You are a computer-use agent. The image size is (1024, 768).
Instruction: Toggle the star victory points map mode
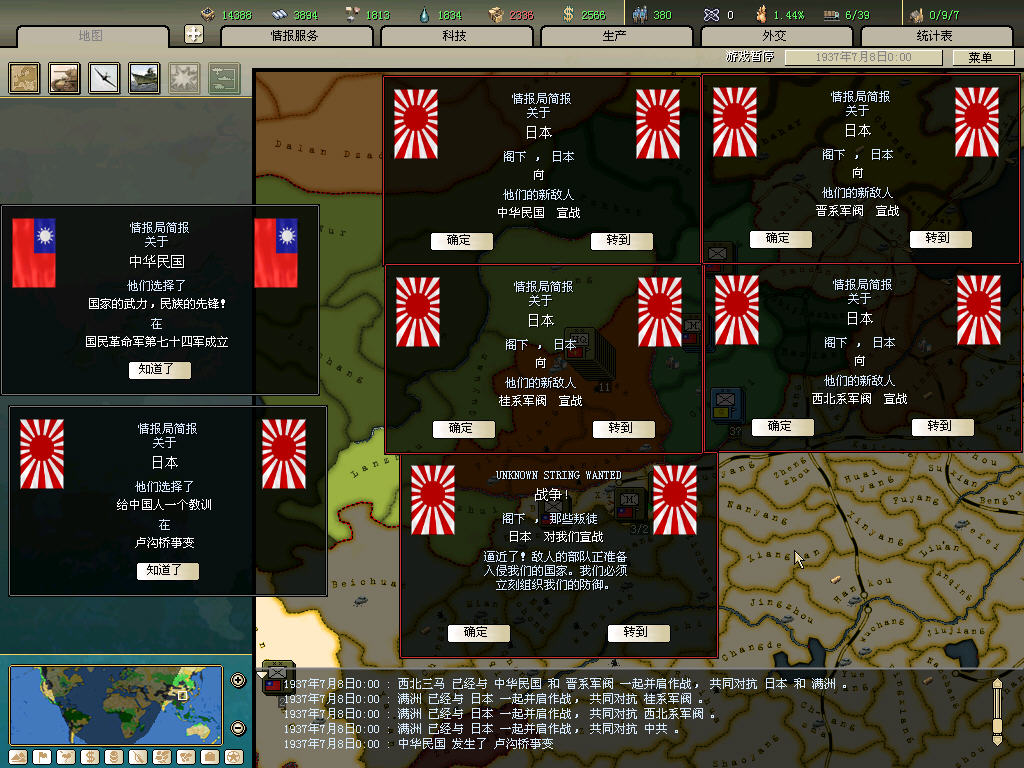tap(234, 757)
